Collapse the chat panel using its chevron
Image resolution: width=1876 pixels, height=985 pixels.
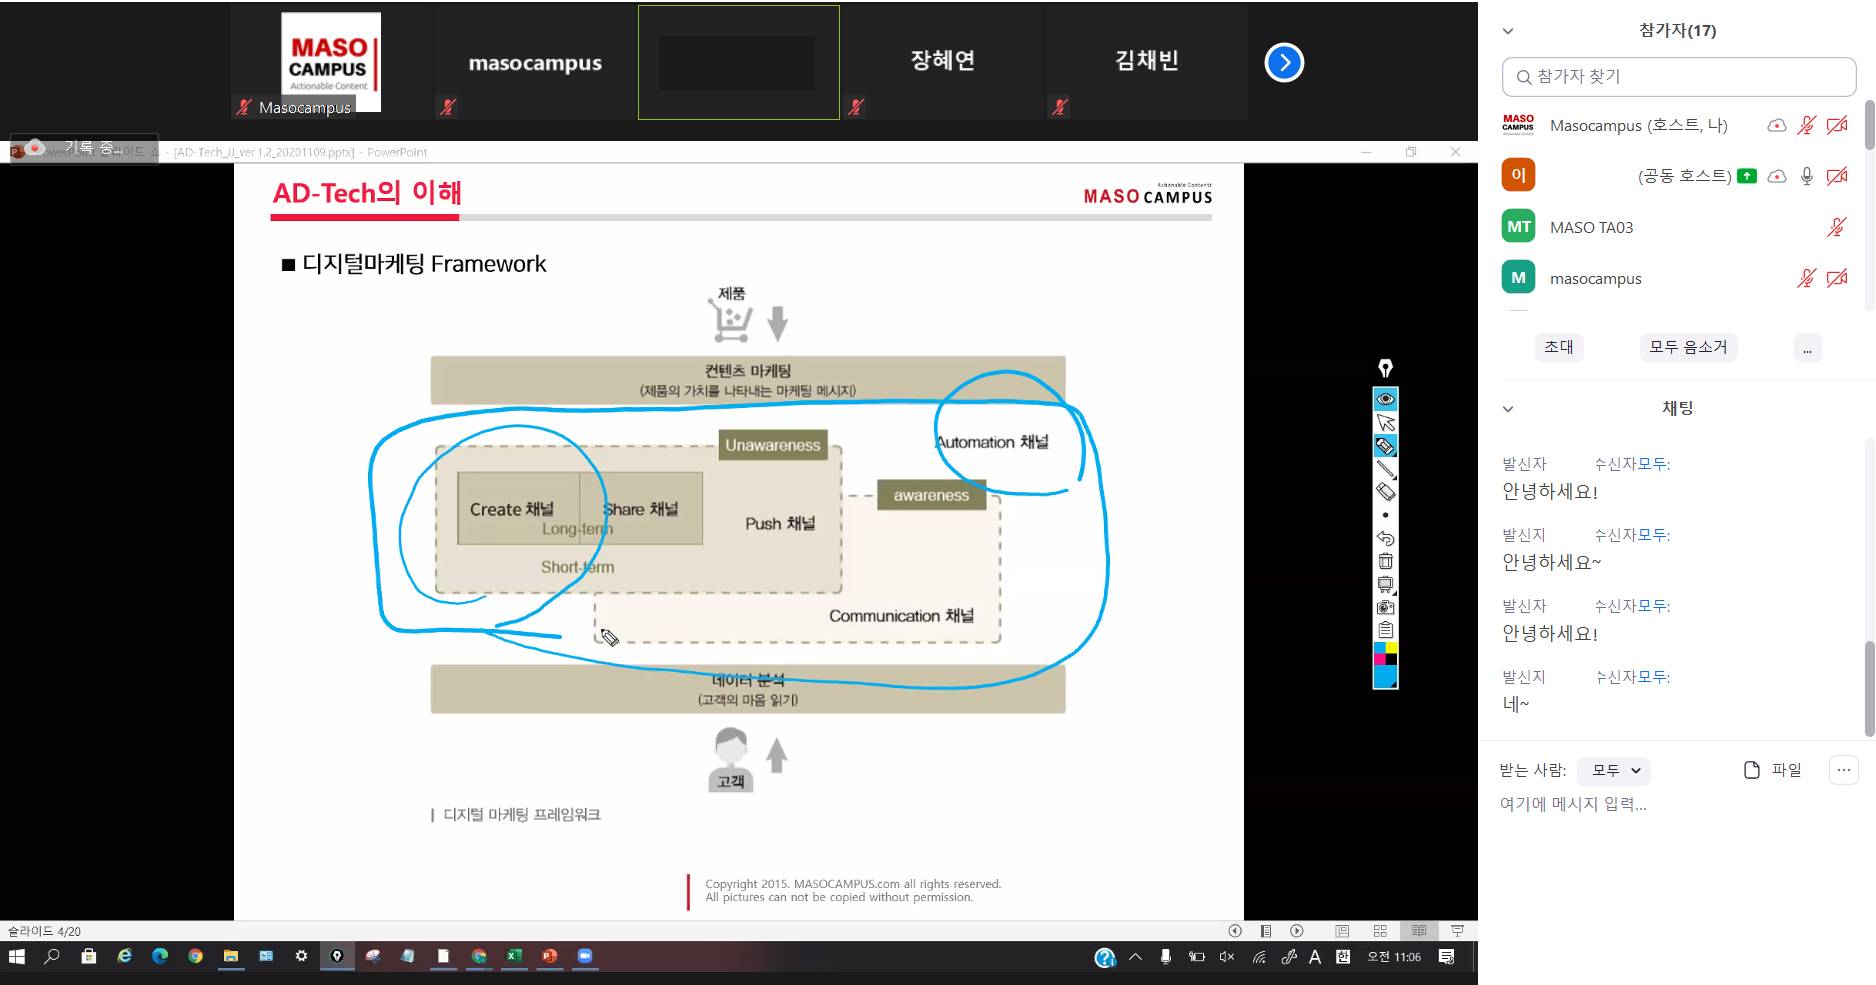[1508, 409]
